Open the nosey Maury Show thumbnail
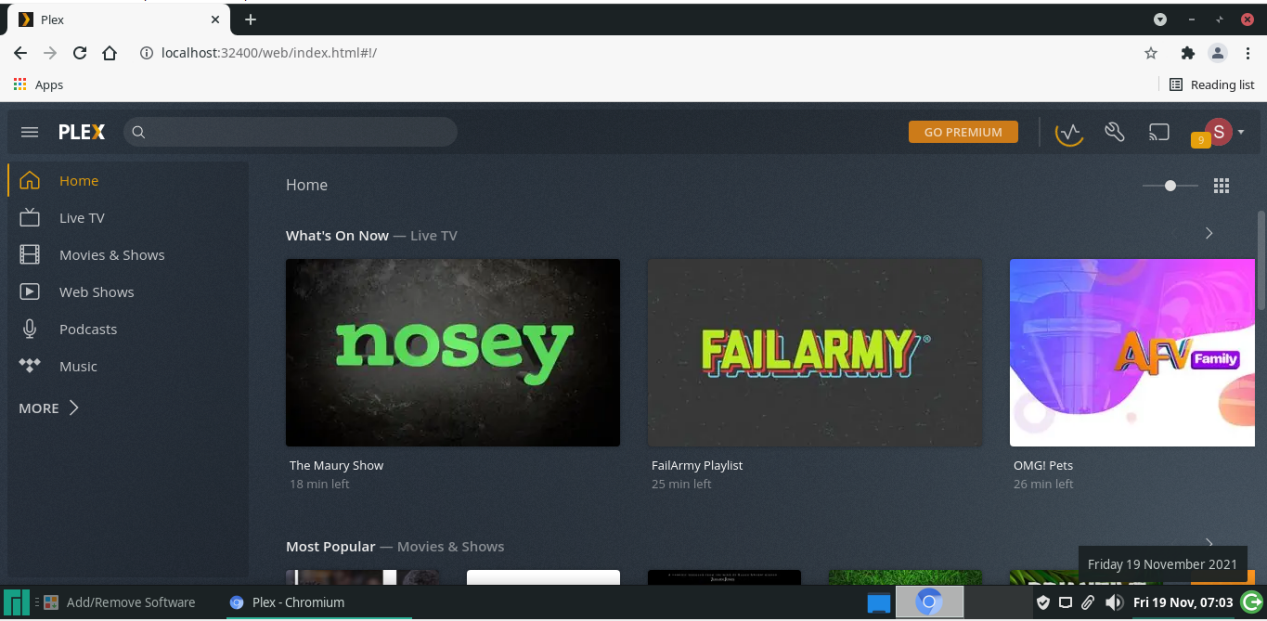The image size is (1267, 621). coord(453,352)
